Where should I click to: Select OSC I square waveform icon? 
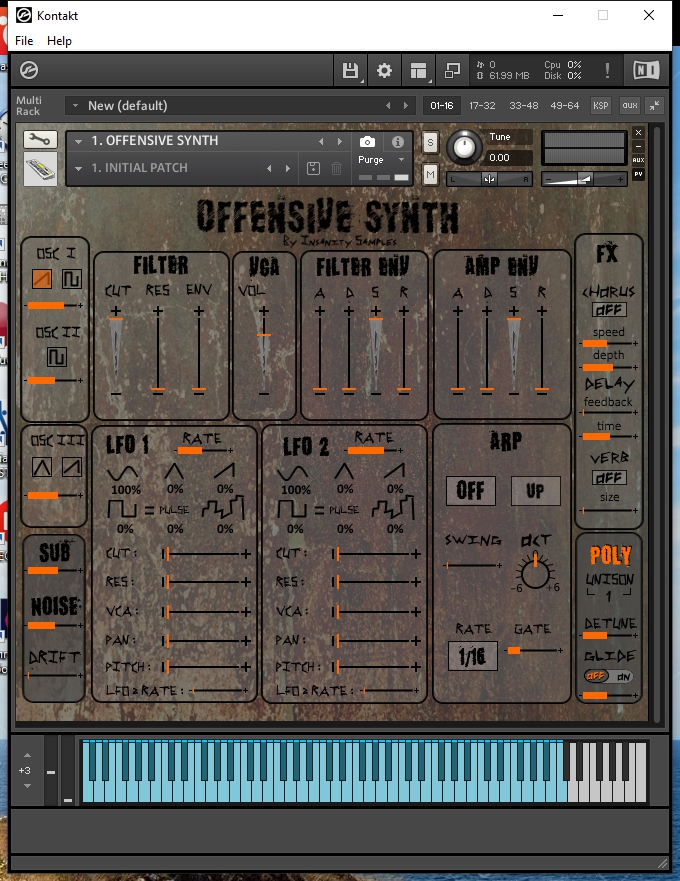click(x=72, y=279)
